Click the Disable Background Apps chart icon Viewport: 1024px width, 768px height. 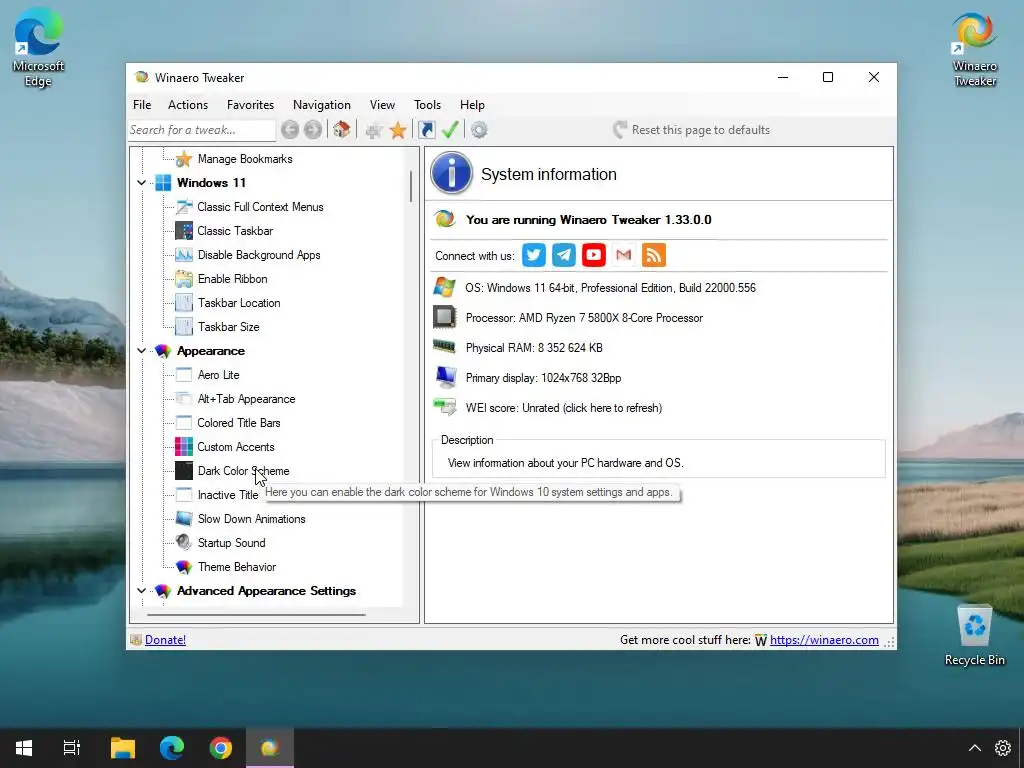click(184, 255)
